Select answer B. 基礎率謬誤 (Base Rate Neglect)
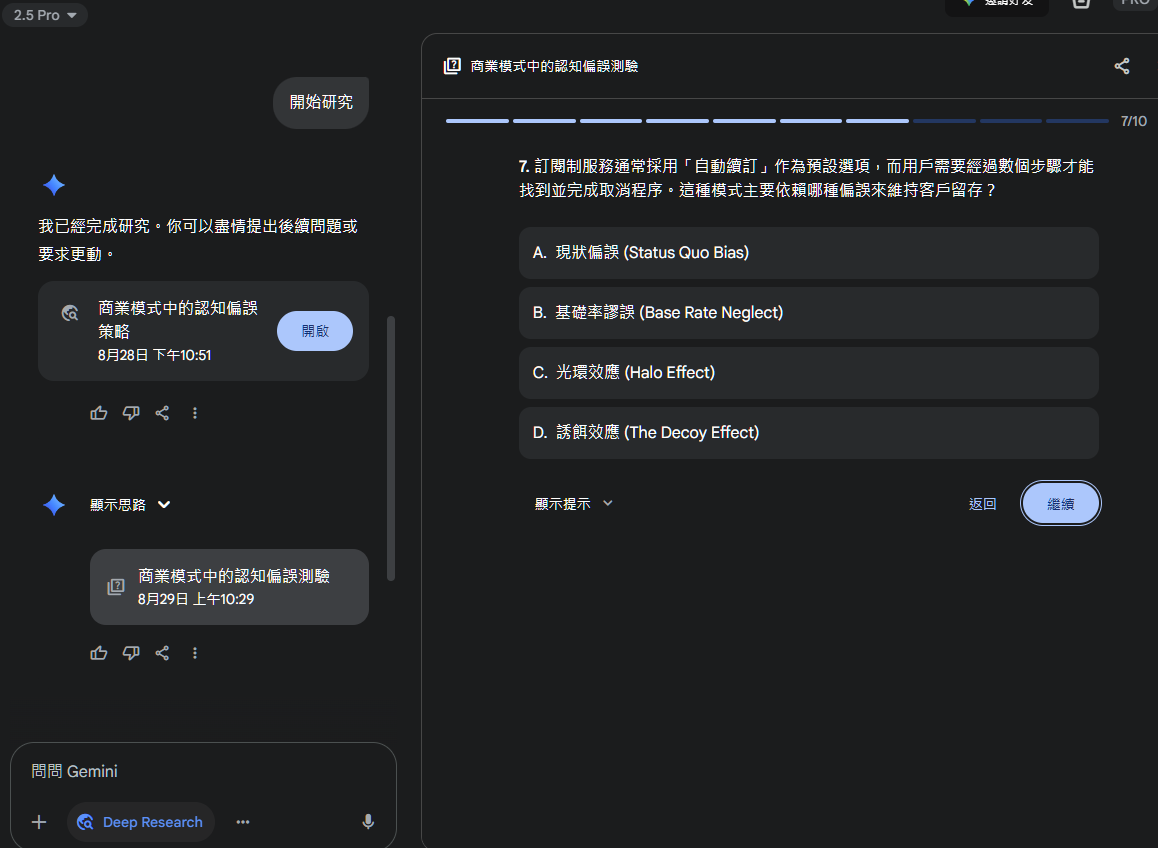The width and height of the screenshot is (1158, 848). (808, 313)
